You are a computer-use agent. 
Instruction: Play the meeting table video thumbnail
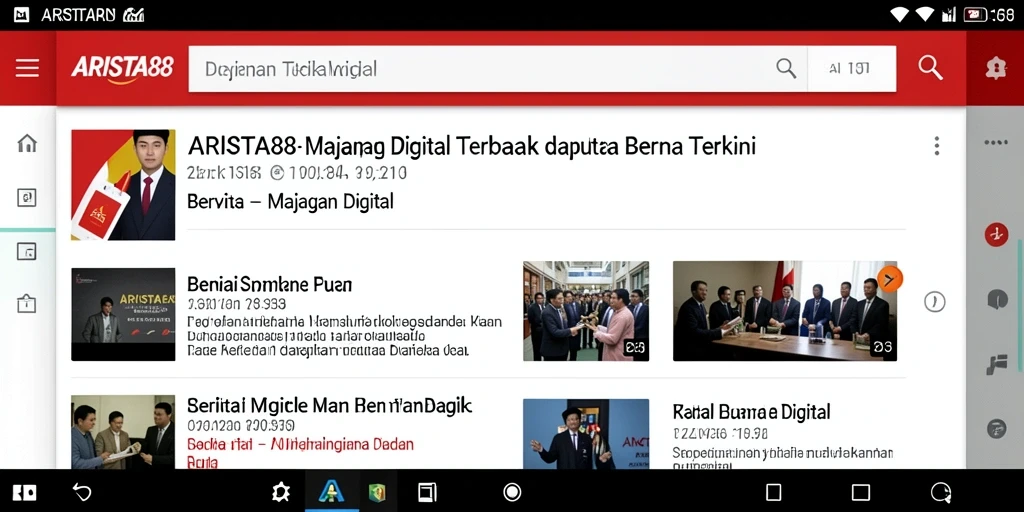point(784,311)
